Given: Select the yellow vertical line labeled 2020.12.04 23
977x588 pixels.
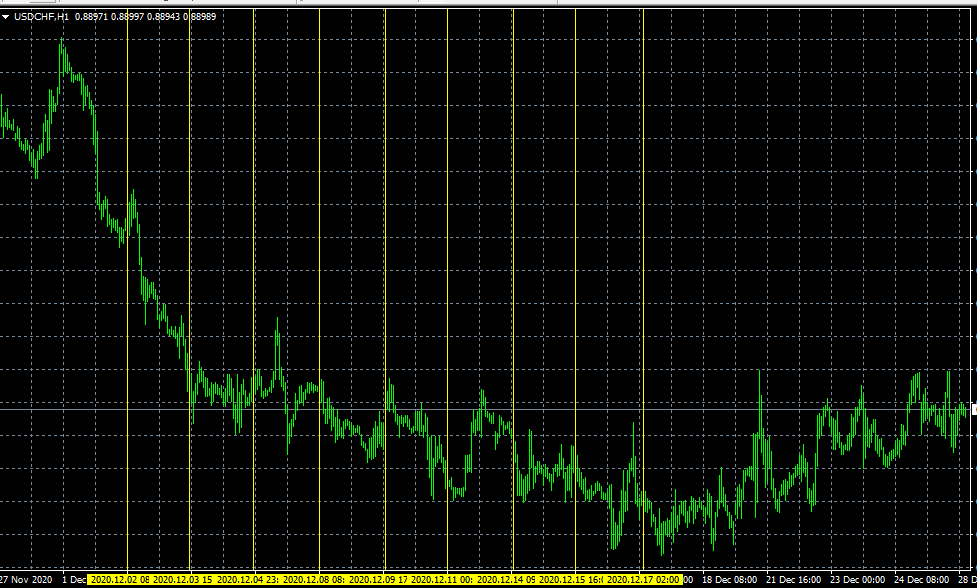Looking at the screenshot, I should (x=254, y=290).
